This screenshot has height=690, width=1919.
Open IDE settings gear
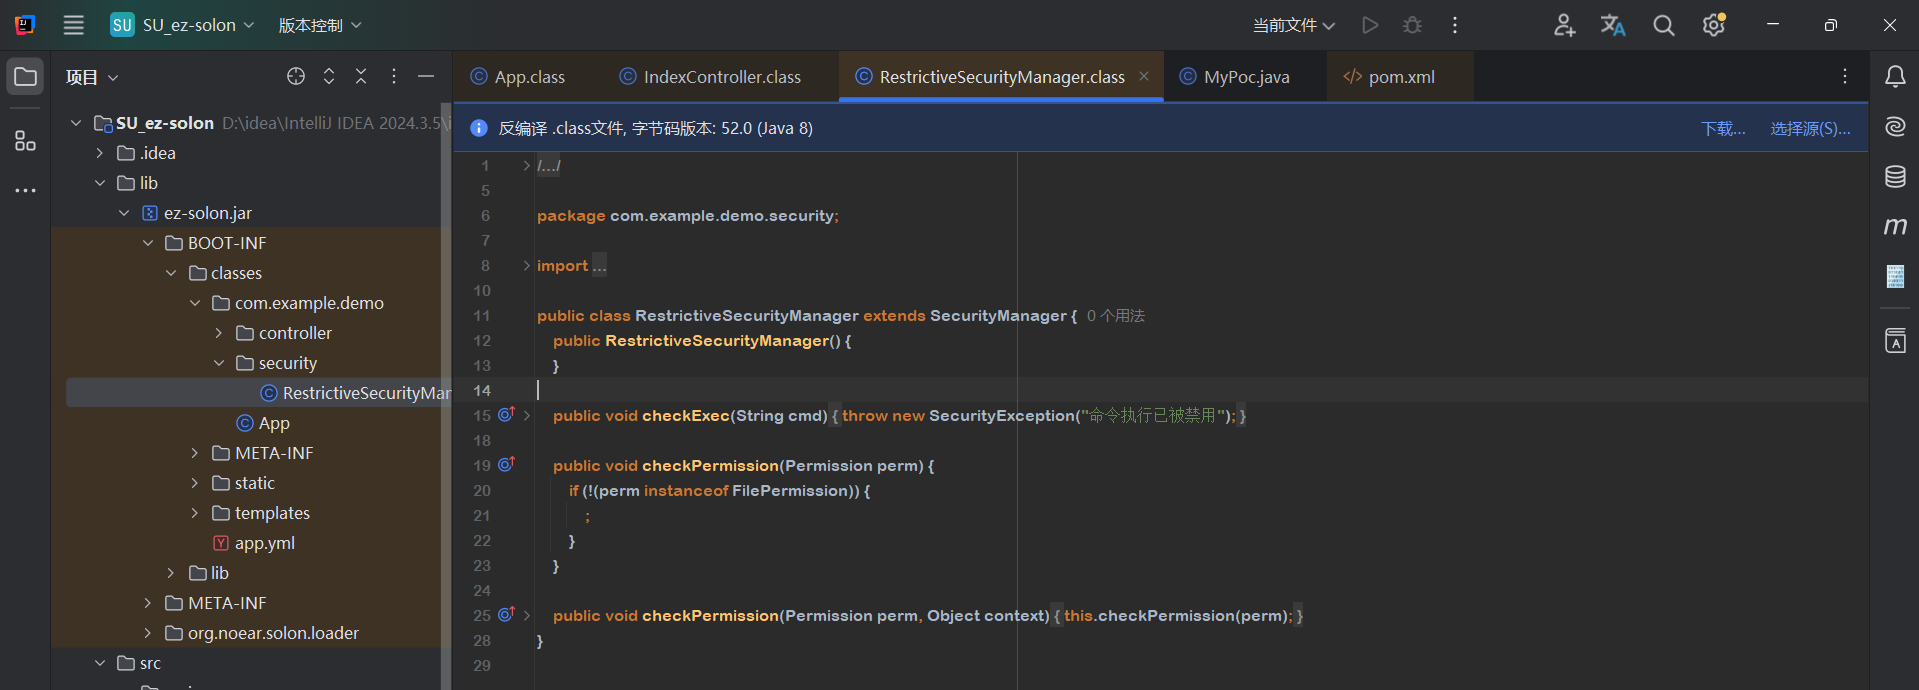(1714, 25)
